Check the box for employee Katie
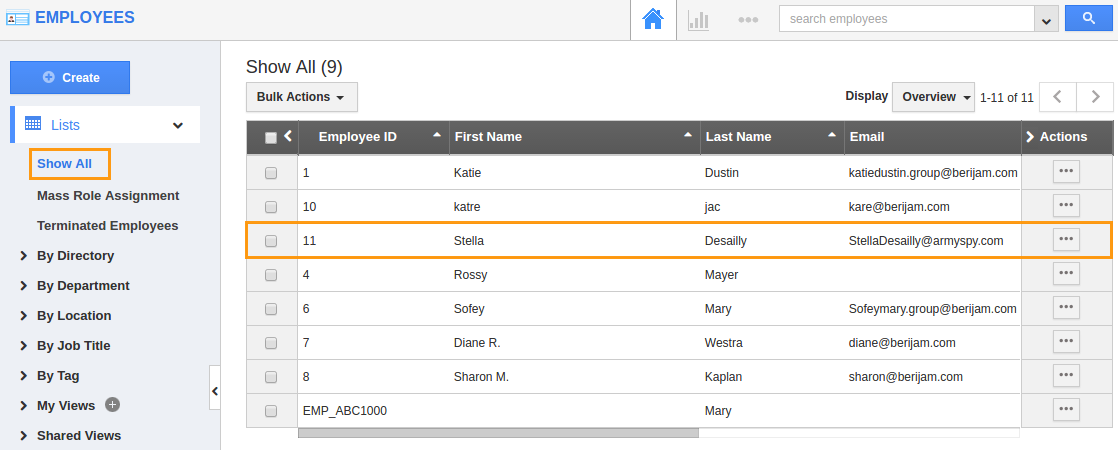1118x450 pixels. [x=271, y=173]
